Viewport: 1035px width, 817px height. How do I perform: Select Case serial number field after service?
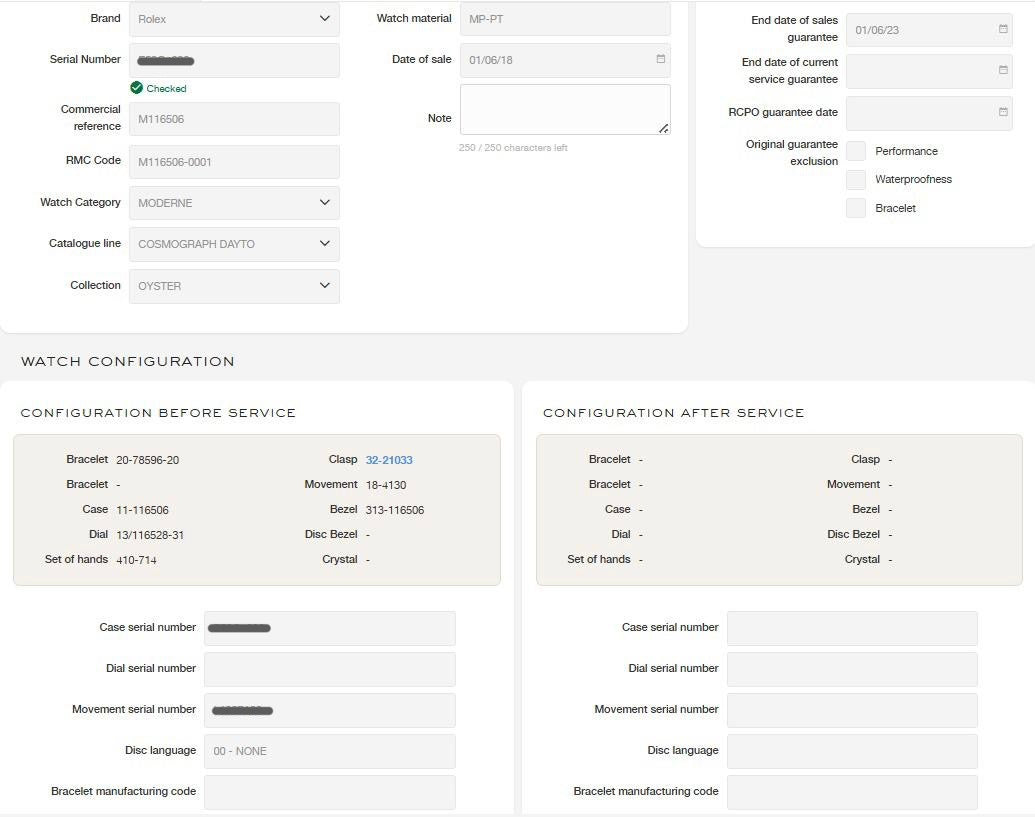tap(851, 628)
